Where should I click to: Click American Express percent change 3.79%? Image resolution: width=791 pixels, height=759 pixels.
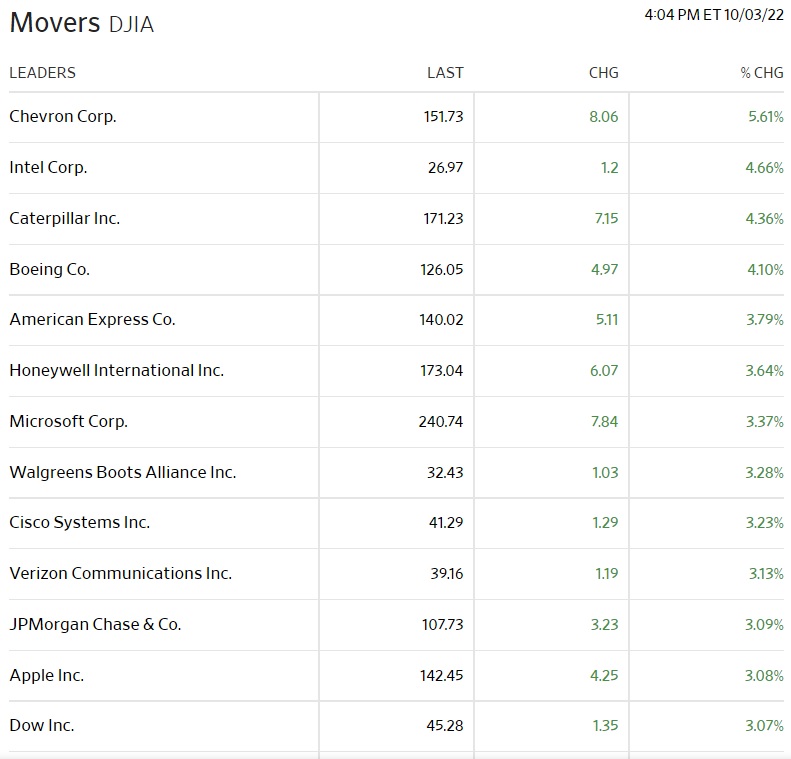point(765,319)
